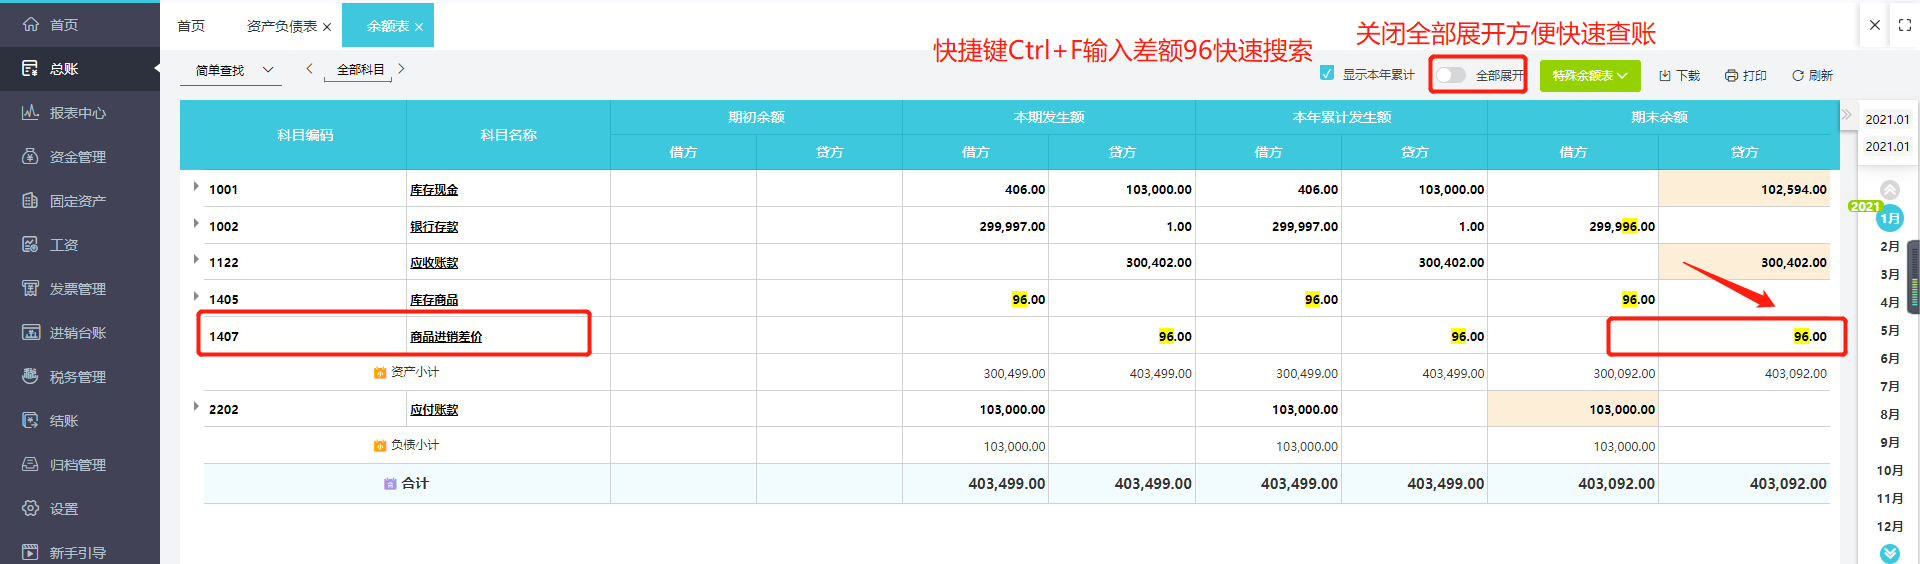This screenshot has height=564, width=1920.
Task: Switch to the 首页 tab
Action: click(191, 26)
